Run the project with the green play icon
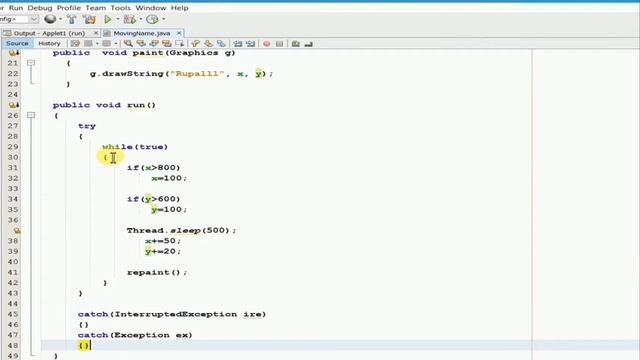The image size is (640, 360). [x=108, y=19]
